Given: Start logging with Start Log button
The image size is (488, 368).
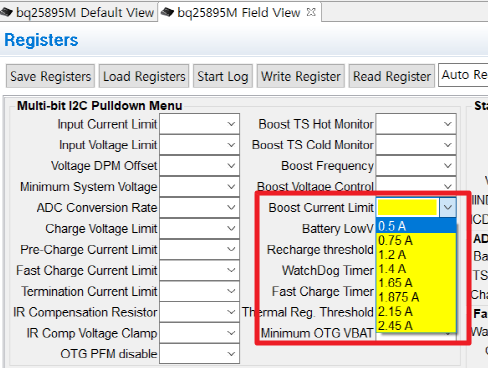Looking at the screenshot, I should coord(223,76).
